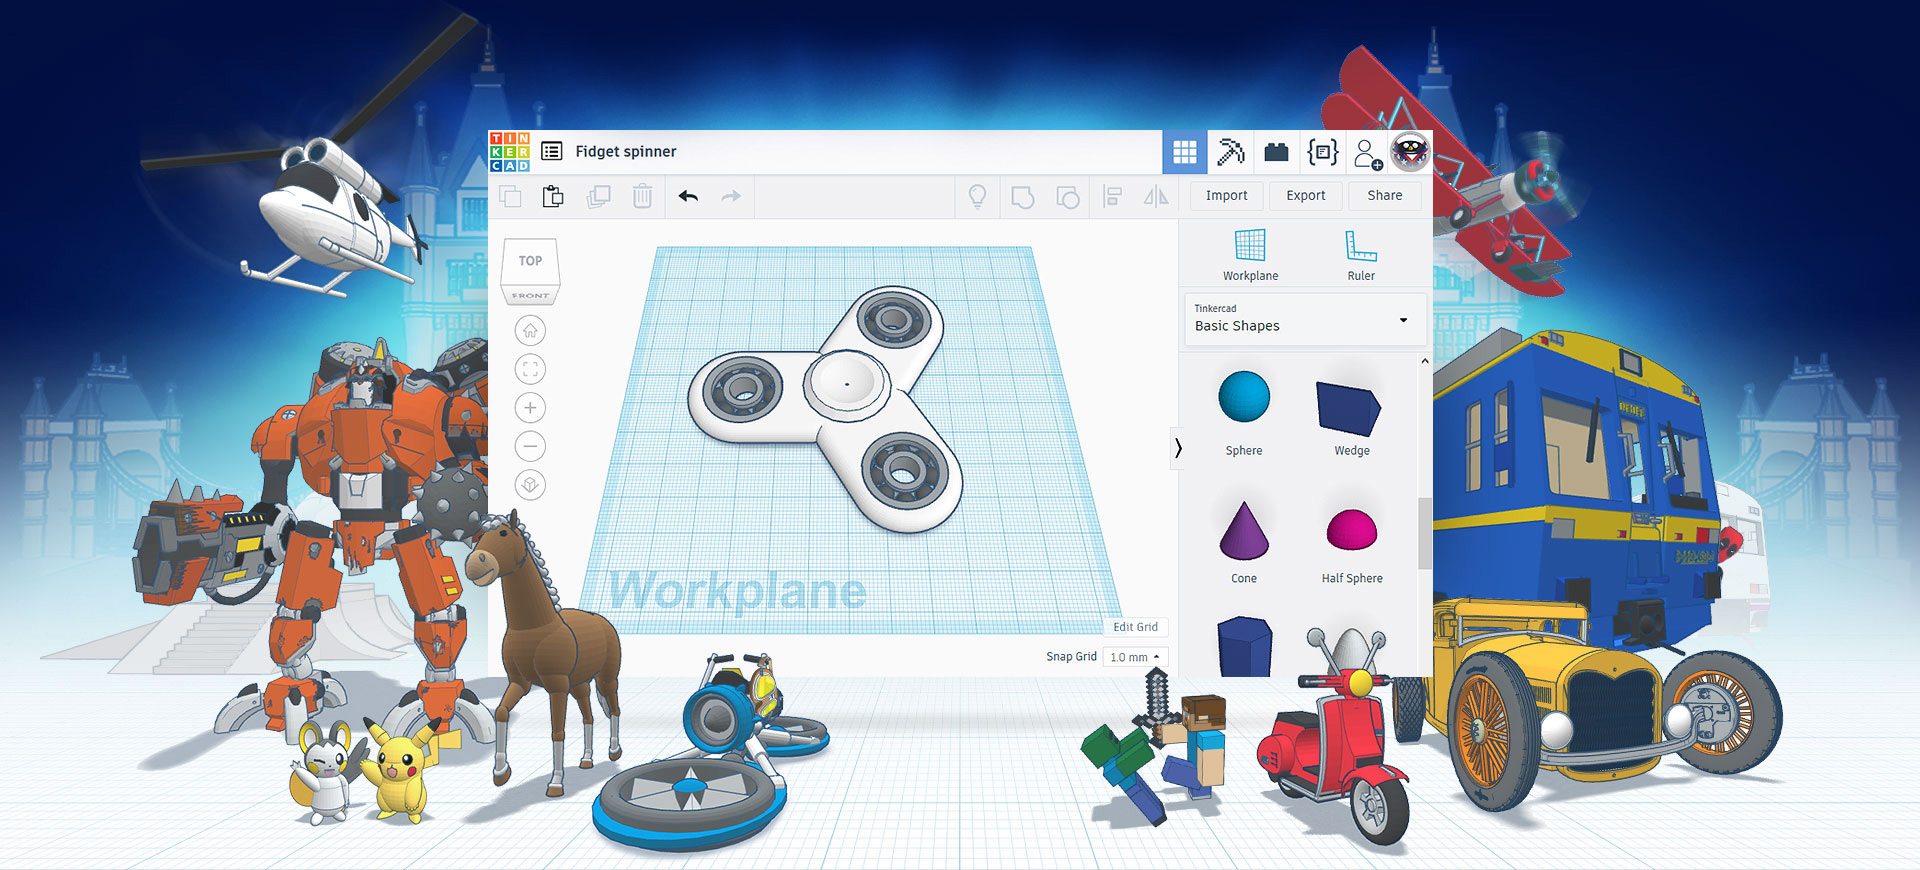Switch to the Bricks mode icon
This screenshot has height=870, width=1920.
pos(1276,152)
